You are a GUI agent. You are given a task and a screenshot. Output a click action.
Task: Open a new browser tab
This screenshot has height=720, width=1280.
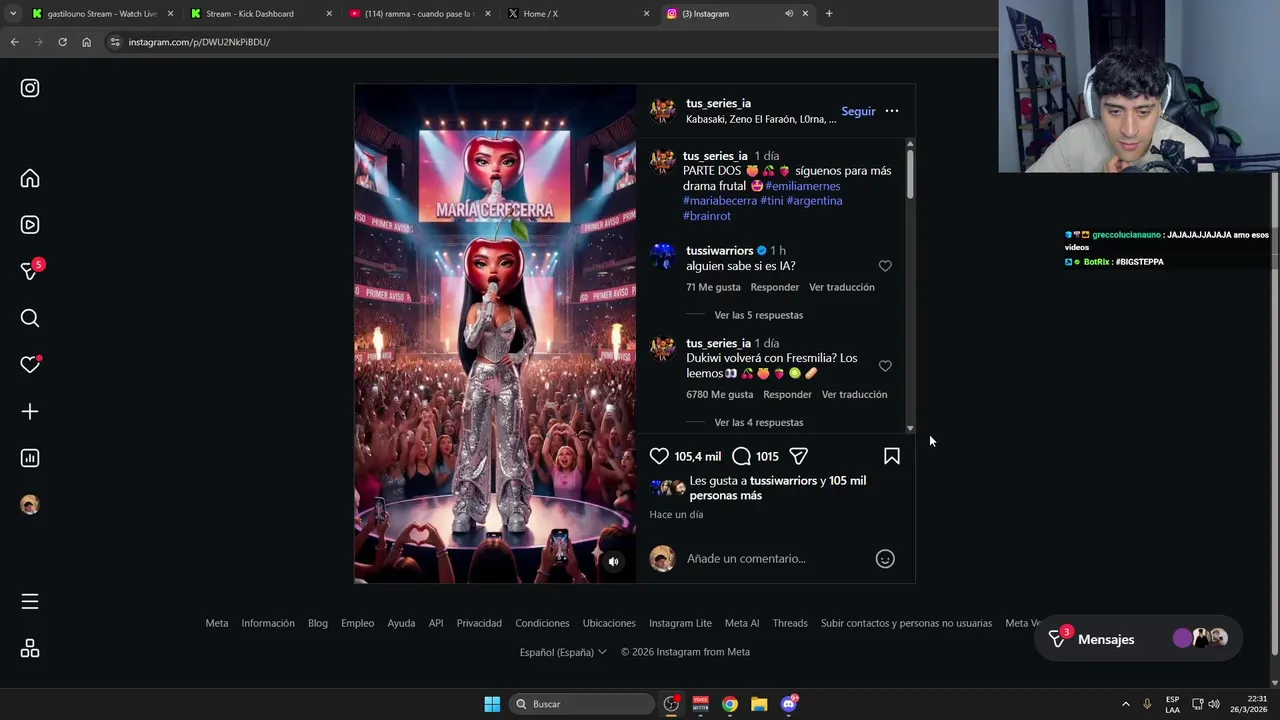click(829, 14)
